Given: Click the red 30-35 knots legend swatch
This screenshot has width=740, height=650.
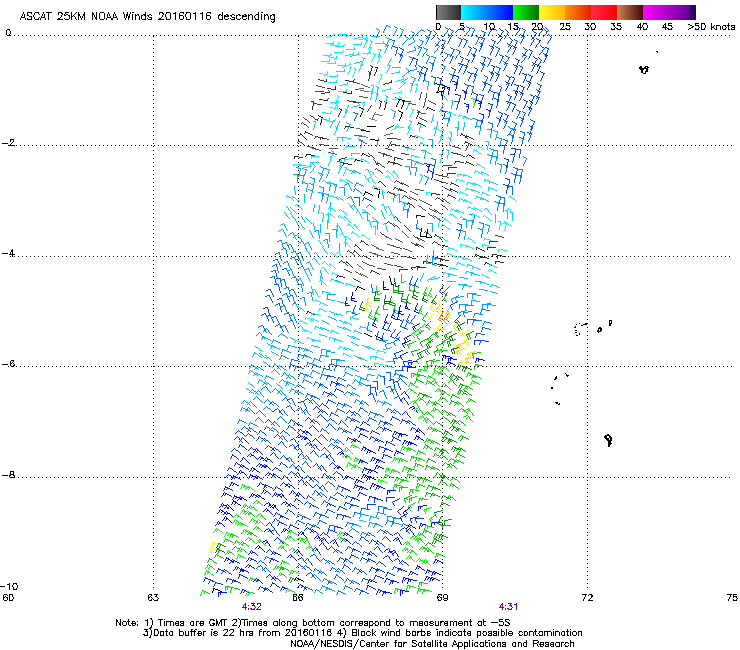Looking at the screenshot, I should coord(604,12).
